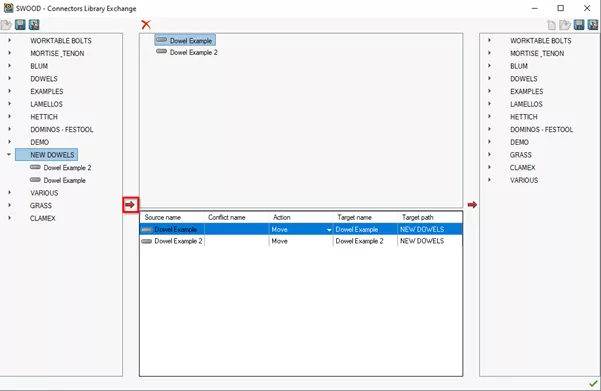Image resolution: width=601 pixels, height=391 pixels.
Task: Maximize the Connectors Library Exchange window
Action: [x=560, y=8]
